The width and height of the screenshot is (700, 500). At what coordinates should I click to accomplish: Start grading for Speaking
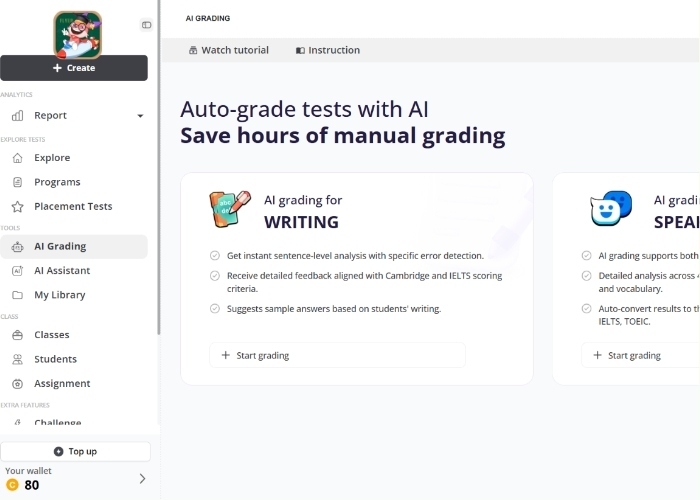click(x=641, y=355)
